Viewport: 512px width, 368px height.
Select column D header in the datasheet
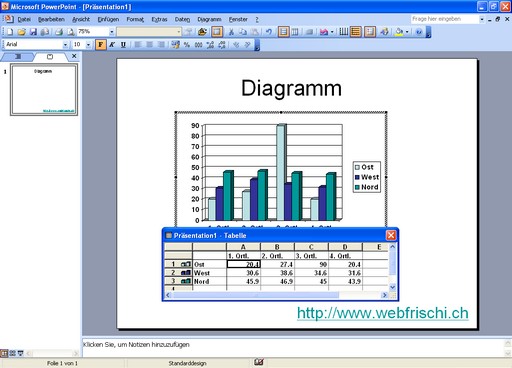coord(345,247)
